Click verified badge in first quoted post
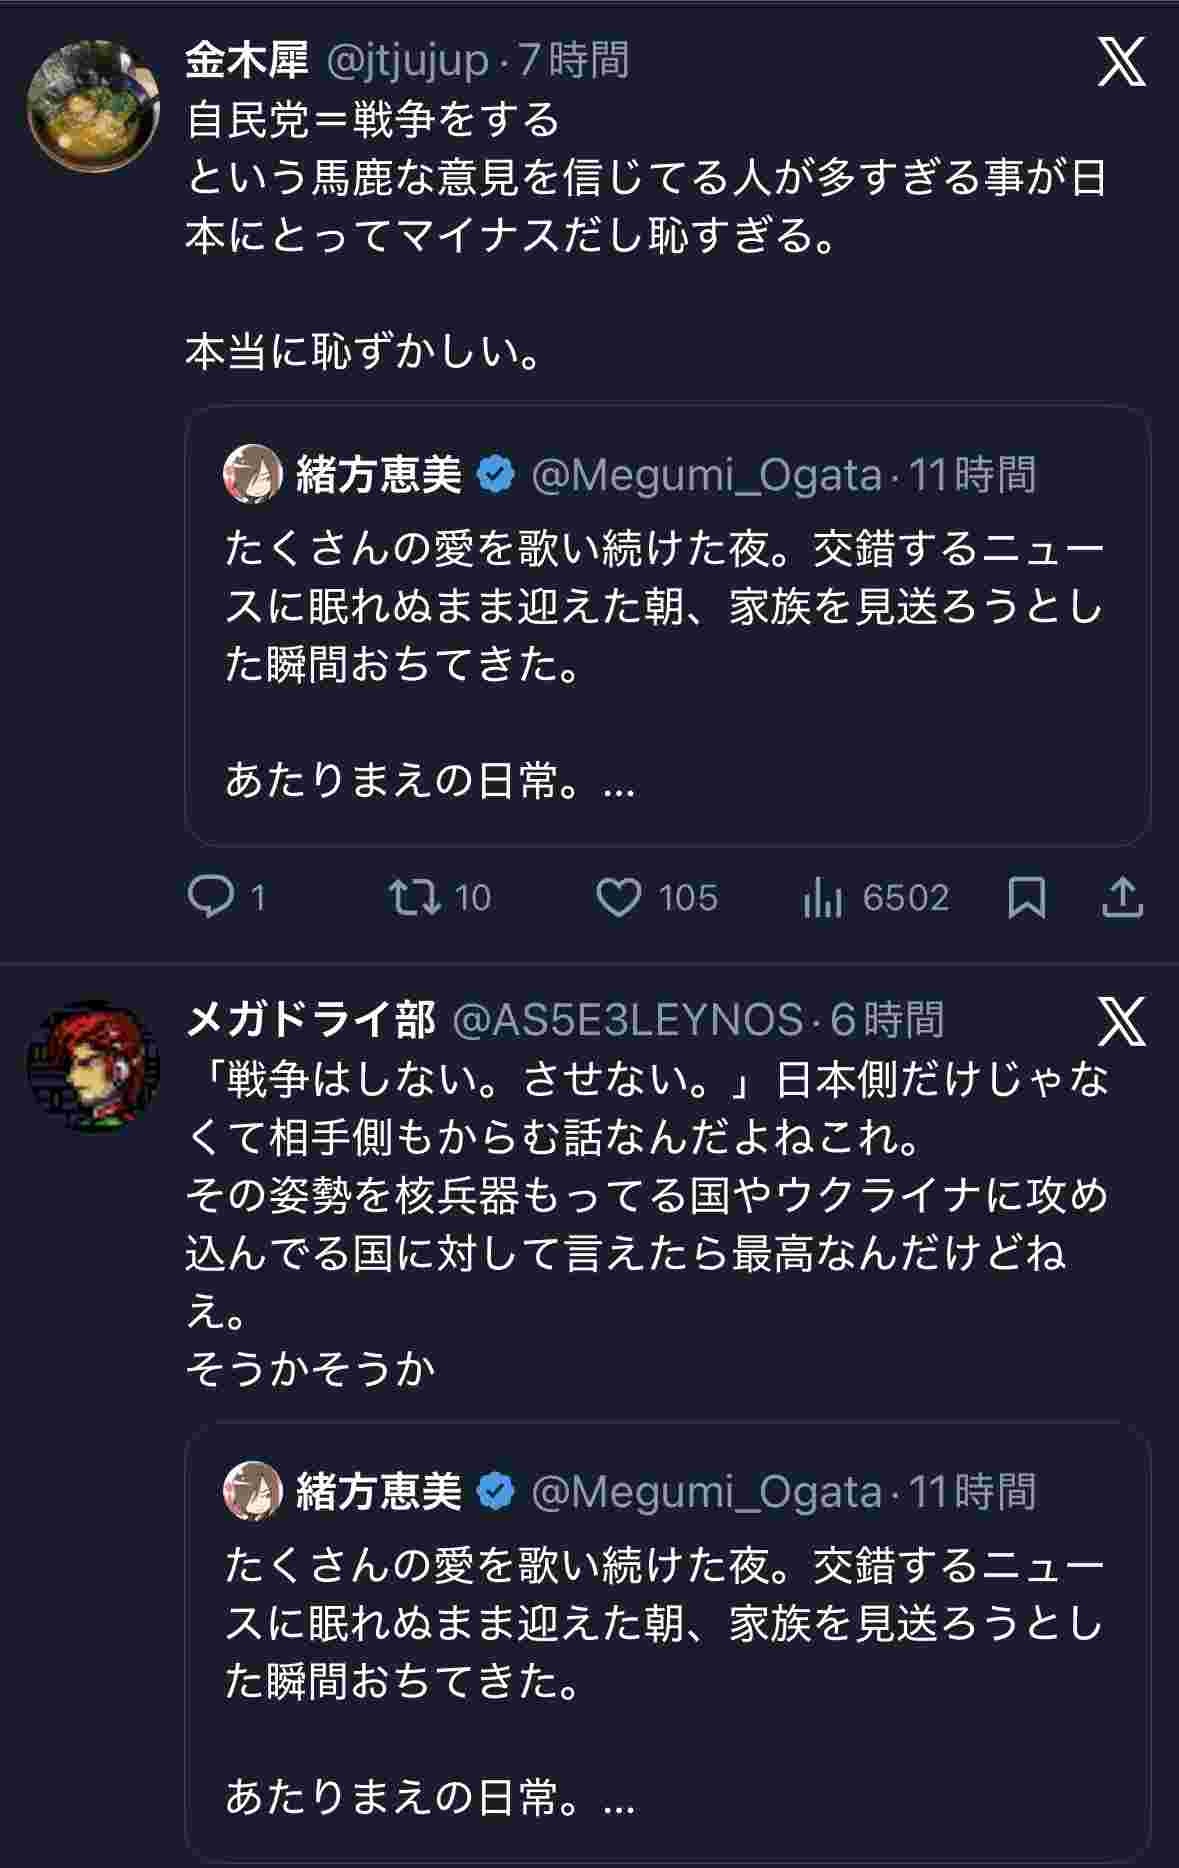Viewport: 1179px width, 1868px height. [496, 474]
